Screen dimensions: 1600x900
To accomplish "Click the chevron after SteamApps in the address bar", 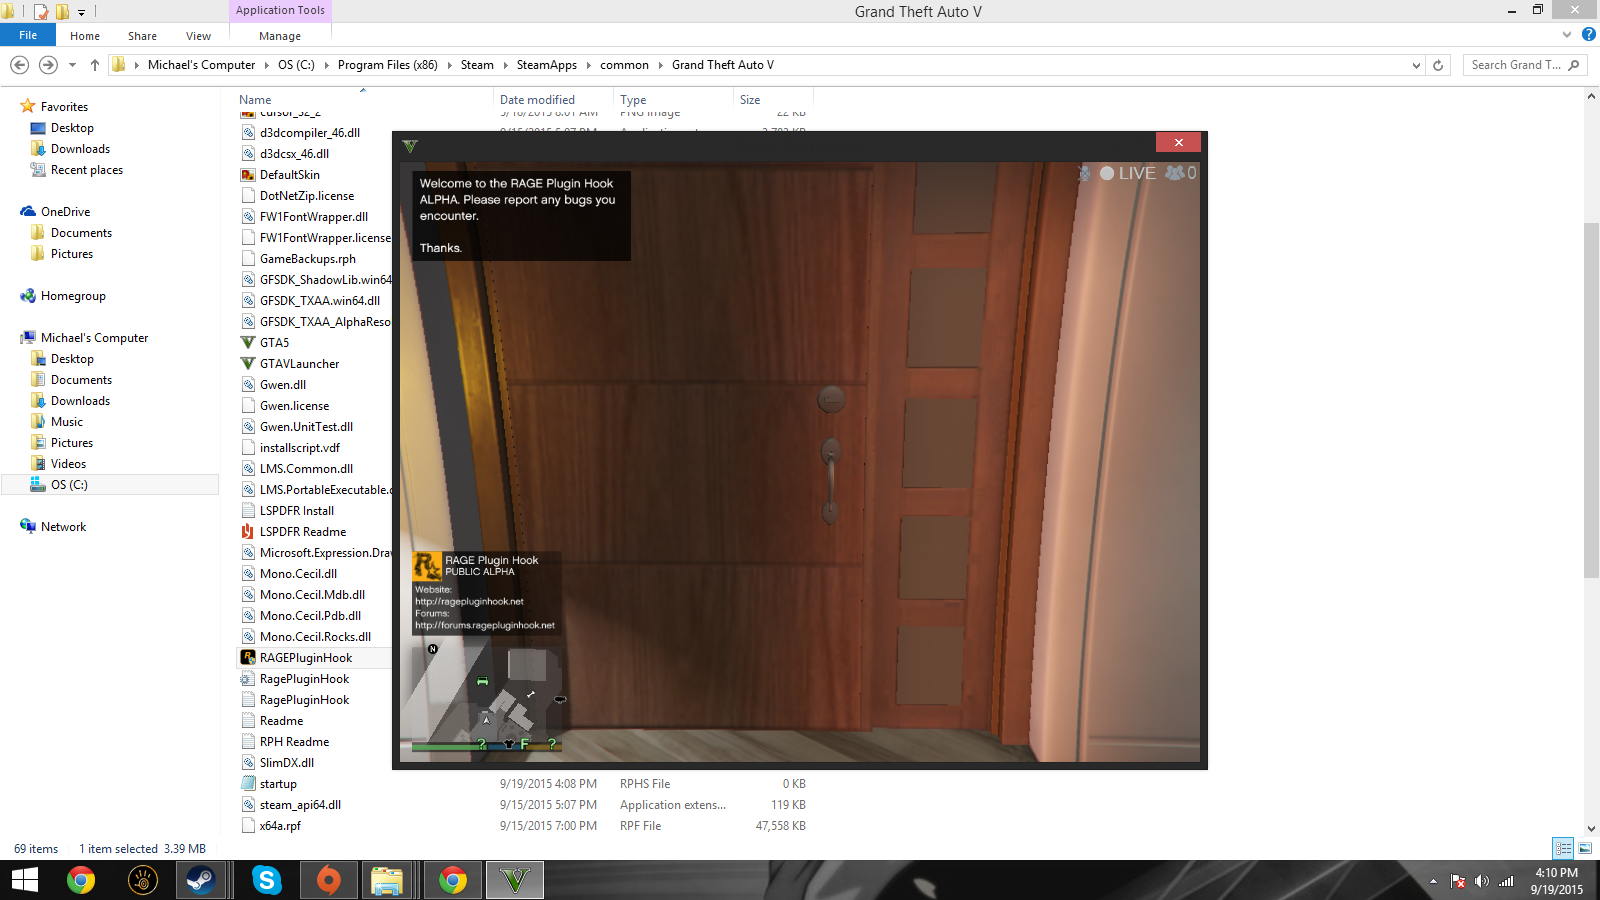I will pos(589,65).
